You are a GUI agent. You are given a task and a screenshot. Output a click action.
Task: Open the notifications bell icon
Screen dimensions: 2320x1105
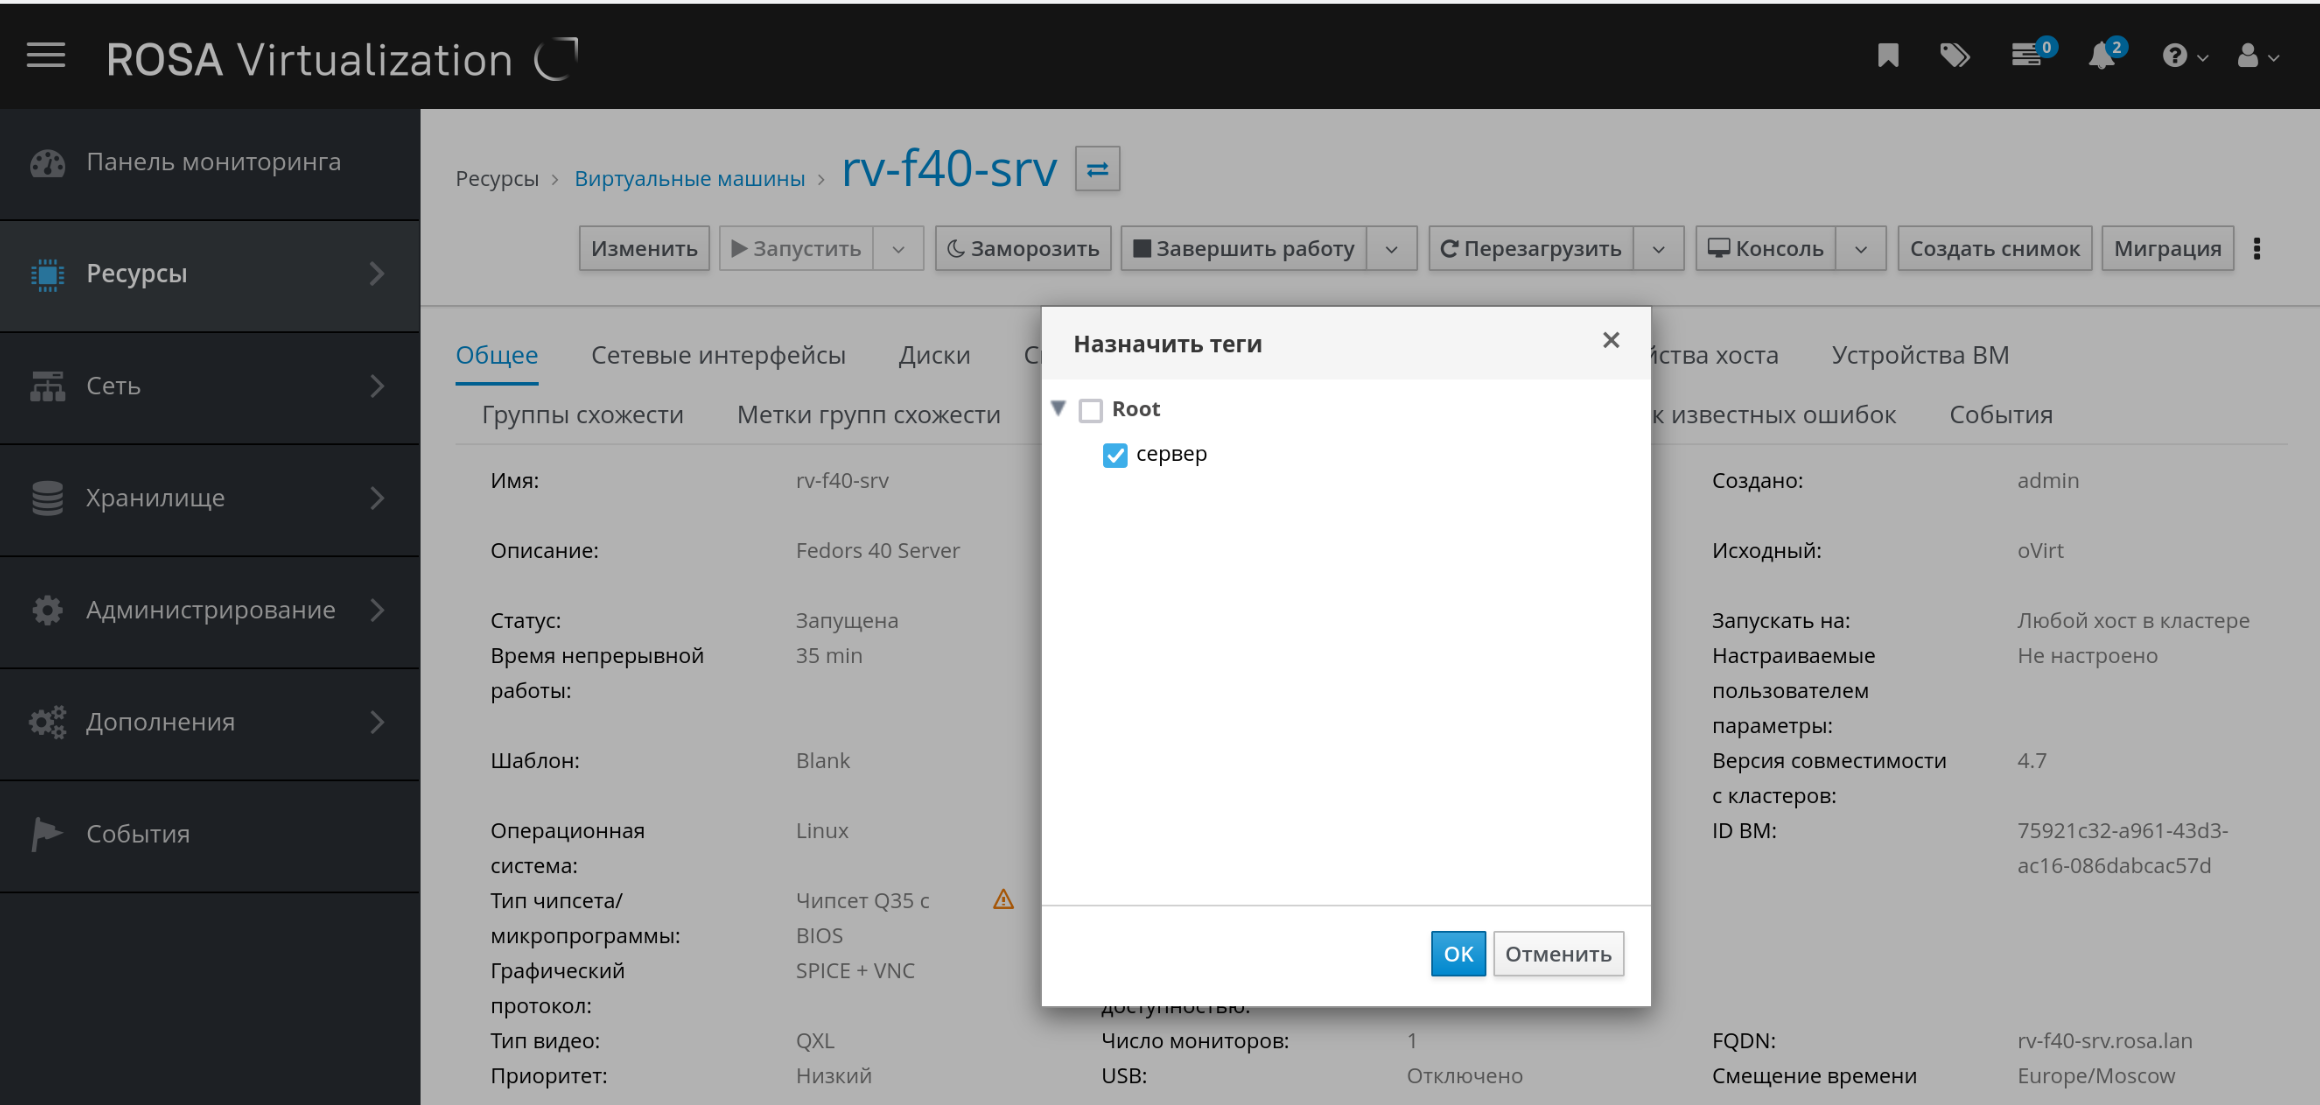(2101, 56)
